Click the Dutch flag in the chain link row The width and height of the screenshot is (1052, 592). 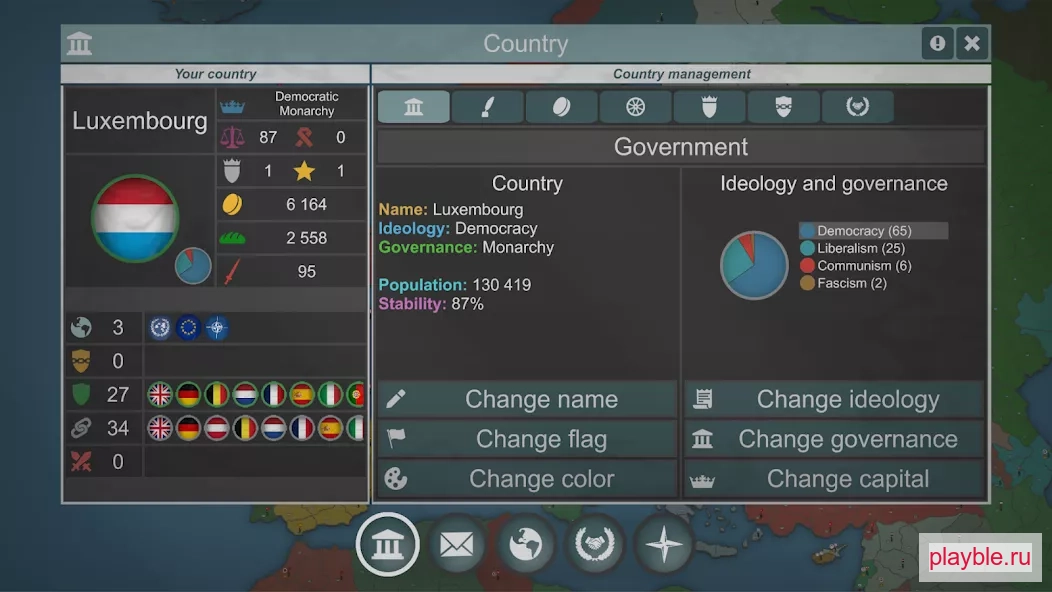click(274, 428)
